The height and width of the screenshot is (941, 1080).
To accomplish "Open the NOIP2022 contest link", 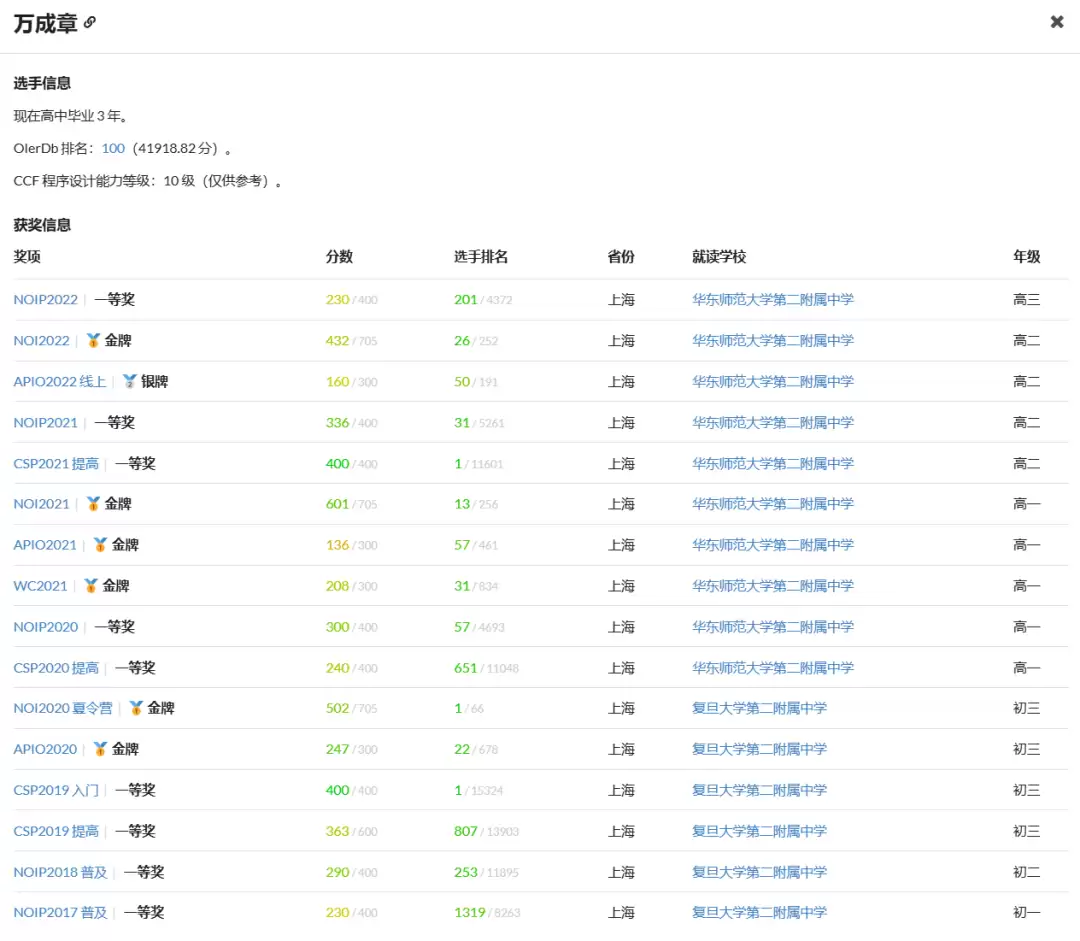I will point(45,299).
